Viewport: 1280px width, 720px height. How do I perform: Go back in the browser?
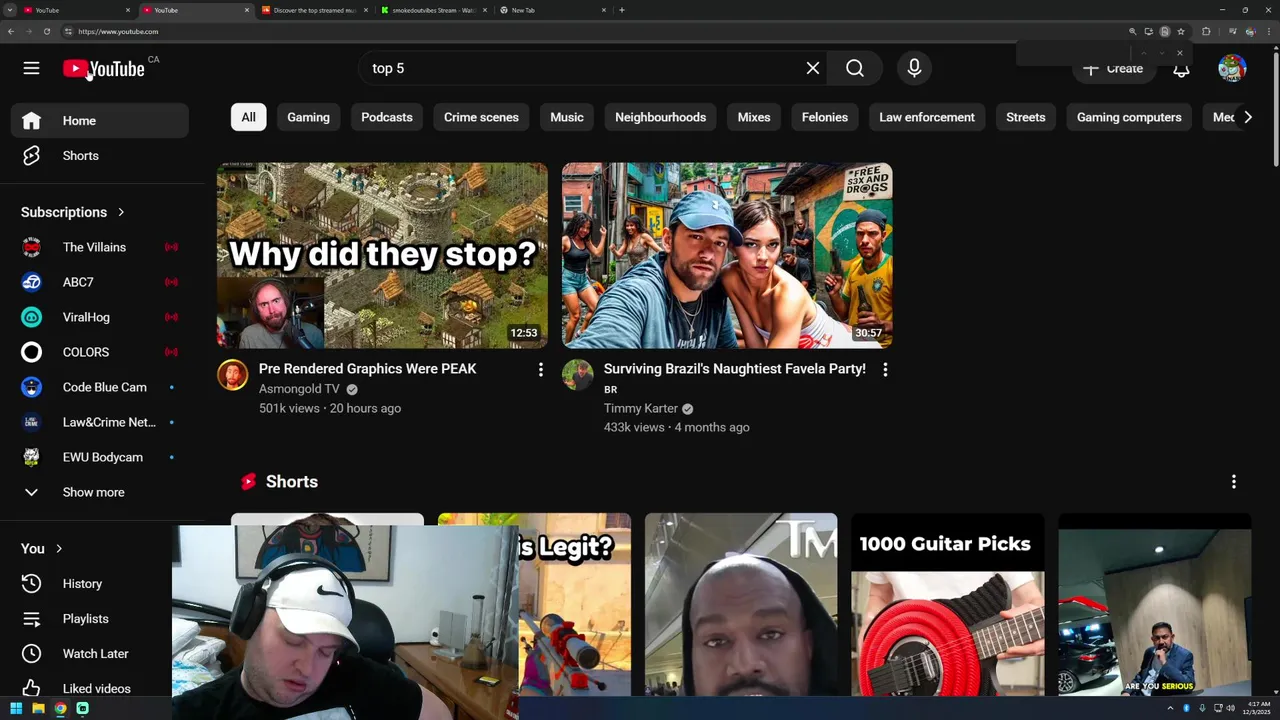pos(11,31)
